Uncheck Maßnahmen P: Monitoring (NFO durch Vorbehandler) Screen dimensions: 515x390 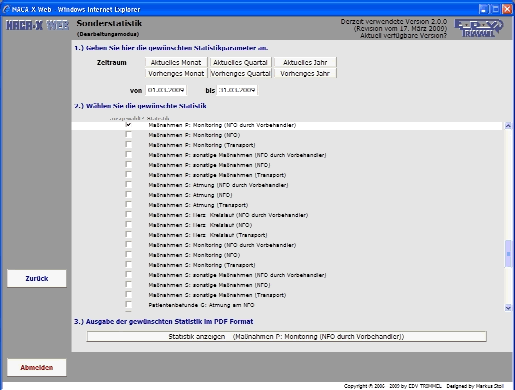[129, 125]
